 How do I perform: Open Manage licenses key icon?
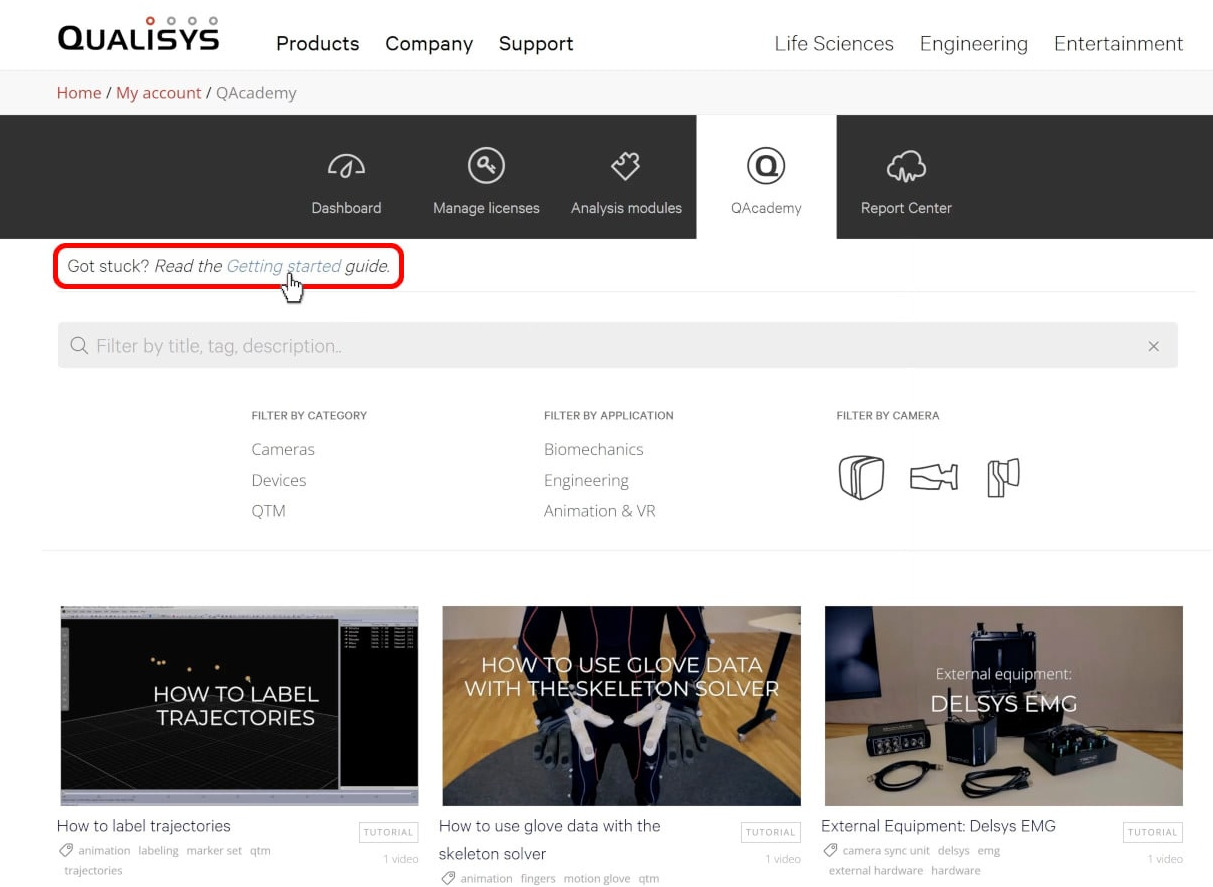tap(486, 166)
